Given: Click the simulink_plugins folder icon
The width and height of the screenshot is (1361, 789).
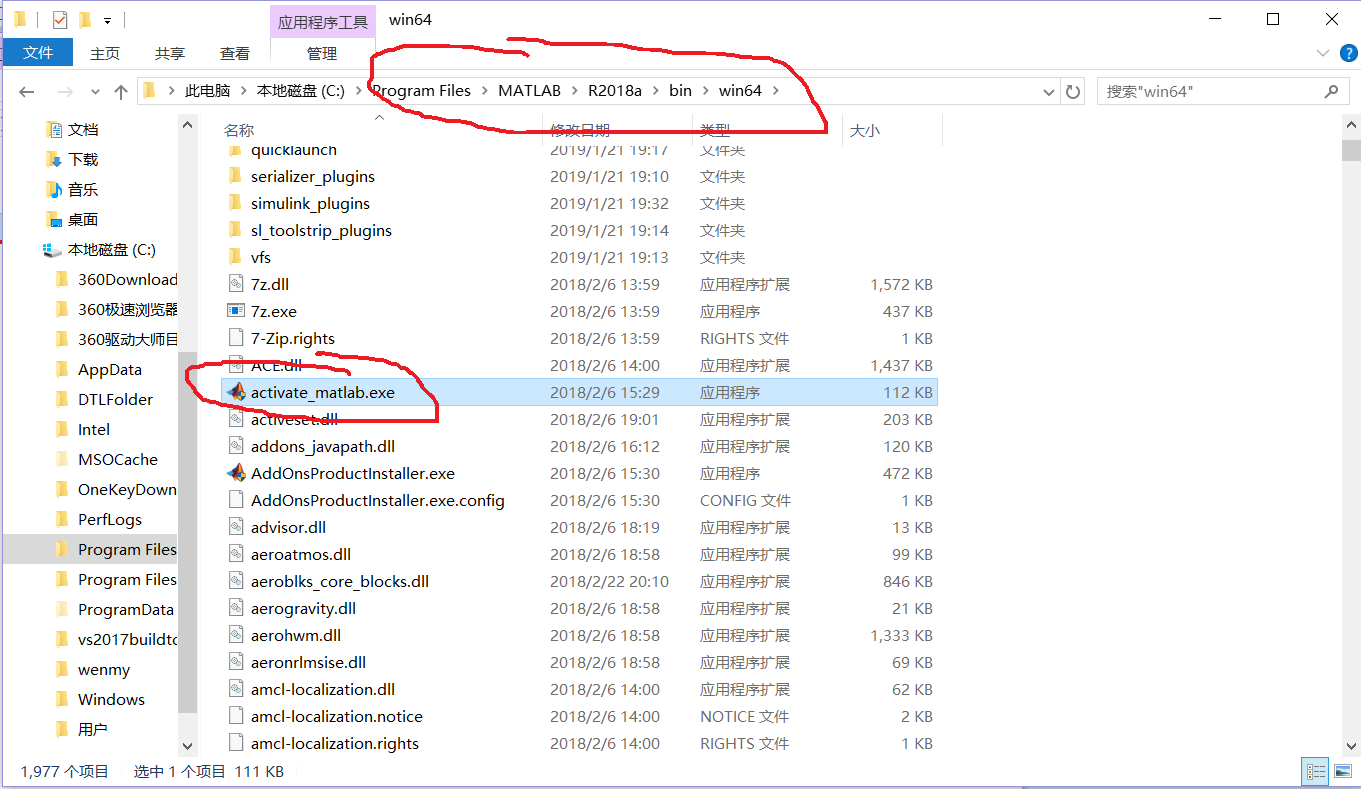Looking at the screenshot, I should click(236, 203).
